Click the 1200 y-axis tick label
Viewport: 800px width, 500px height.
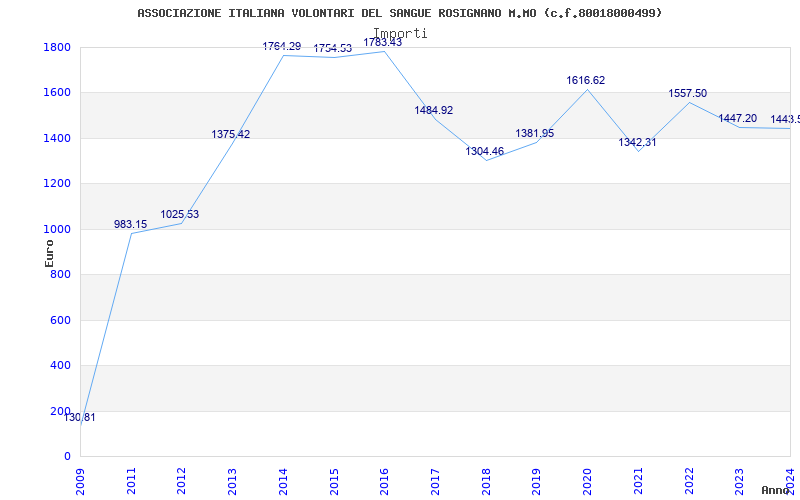tap(58, 184)
